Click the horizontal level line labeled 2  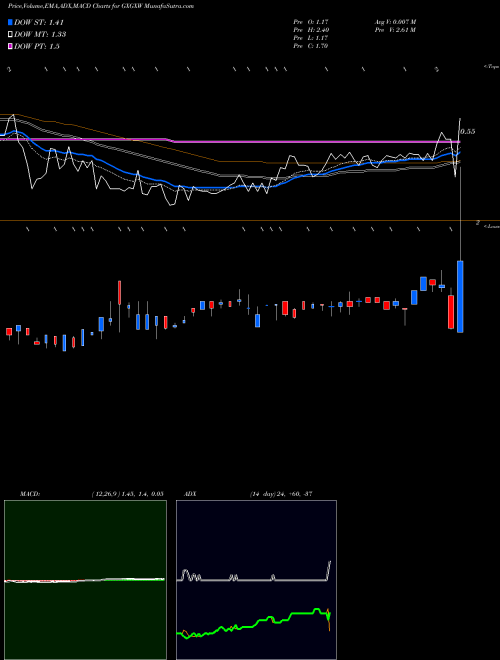click(x=250, y=221)
